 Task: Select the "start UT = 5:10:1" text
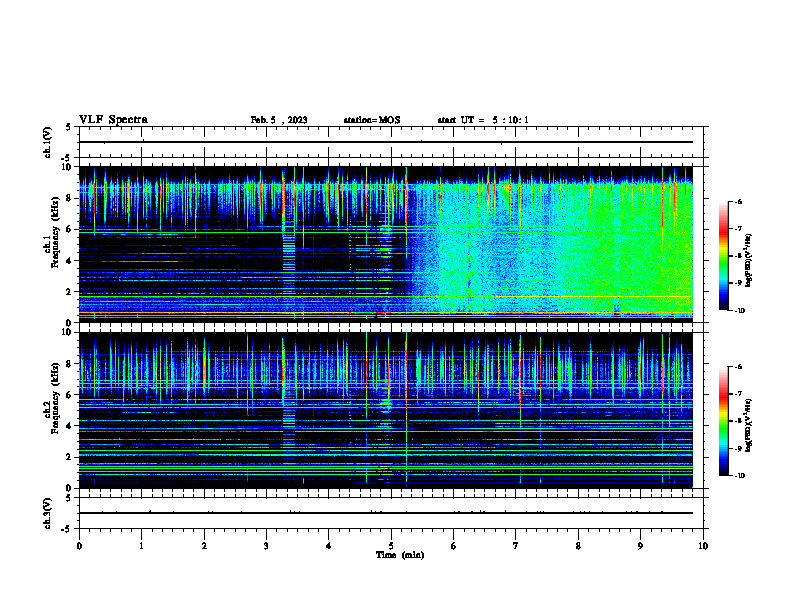click(483, 120)
